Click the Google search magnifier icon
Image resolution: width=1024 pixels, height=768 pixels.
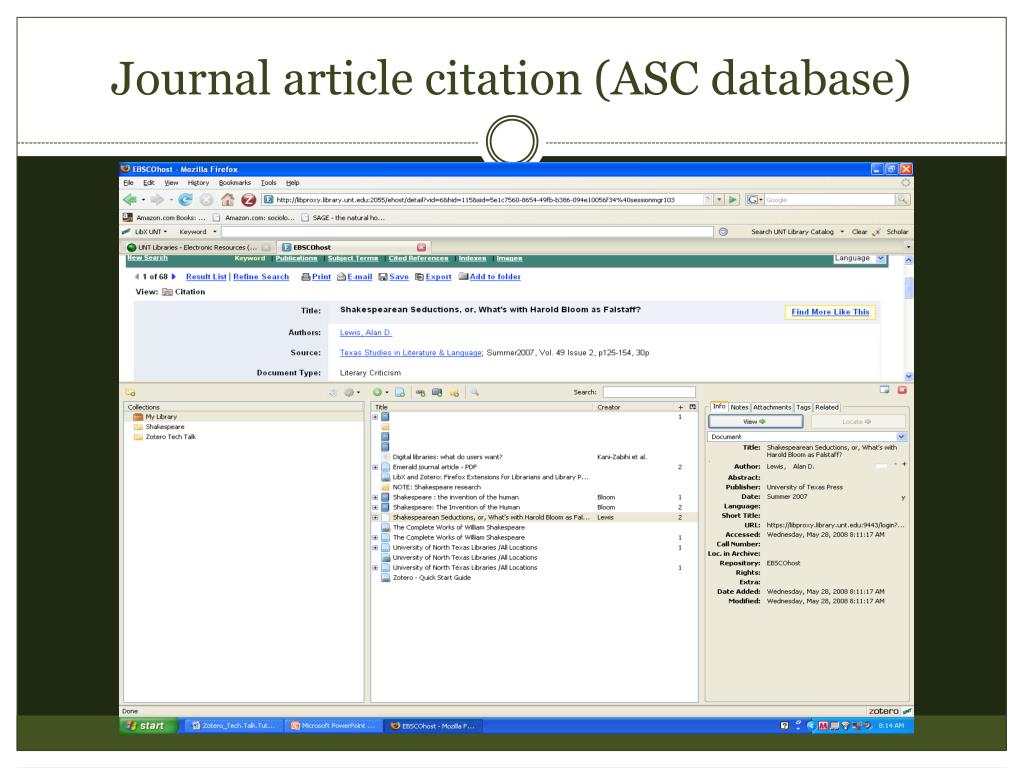pos(902,199)
